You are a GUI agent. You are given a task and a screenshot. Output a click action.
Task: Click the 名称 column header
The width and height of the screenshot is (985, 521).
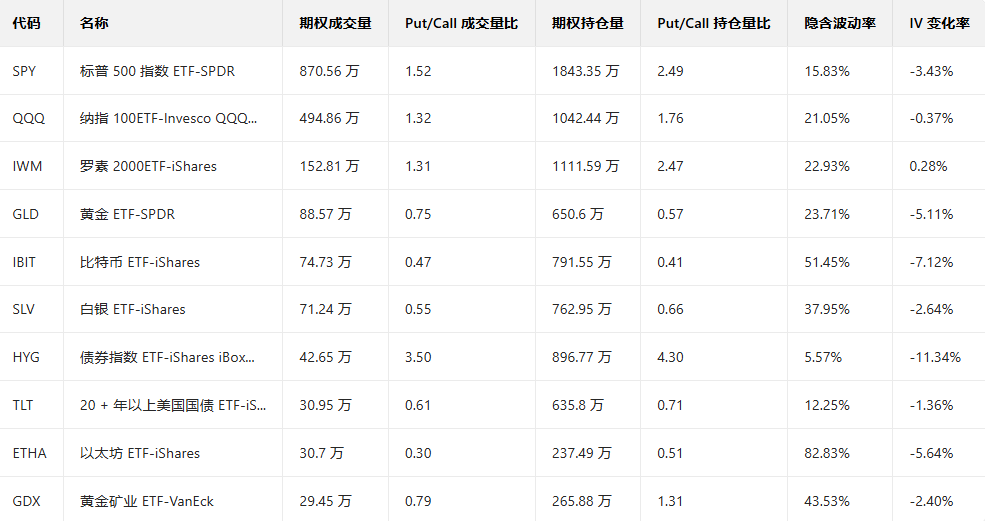click(93, 23)
